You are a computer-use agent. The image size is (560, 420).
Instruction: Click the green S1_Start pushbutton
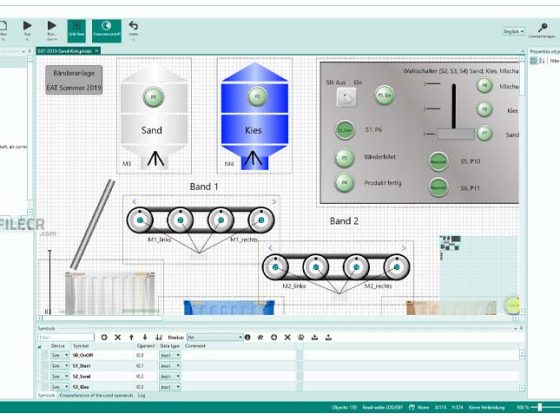345,130
